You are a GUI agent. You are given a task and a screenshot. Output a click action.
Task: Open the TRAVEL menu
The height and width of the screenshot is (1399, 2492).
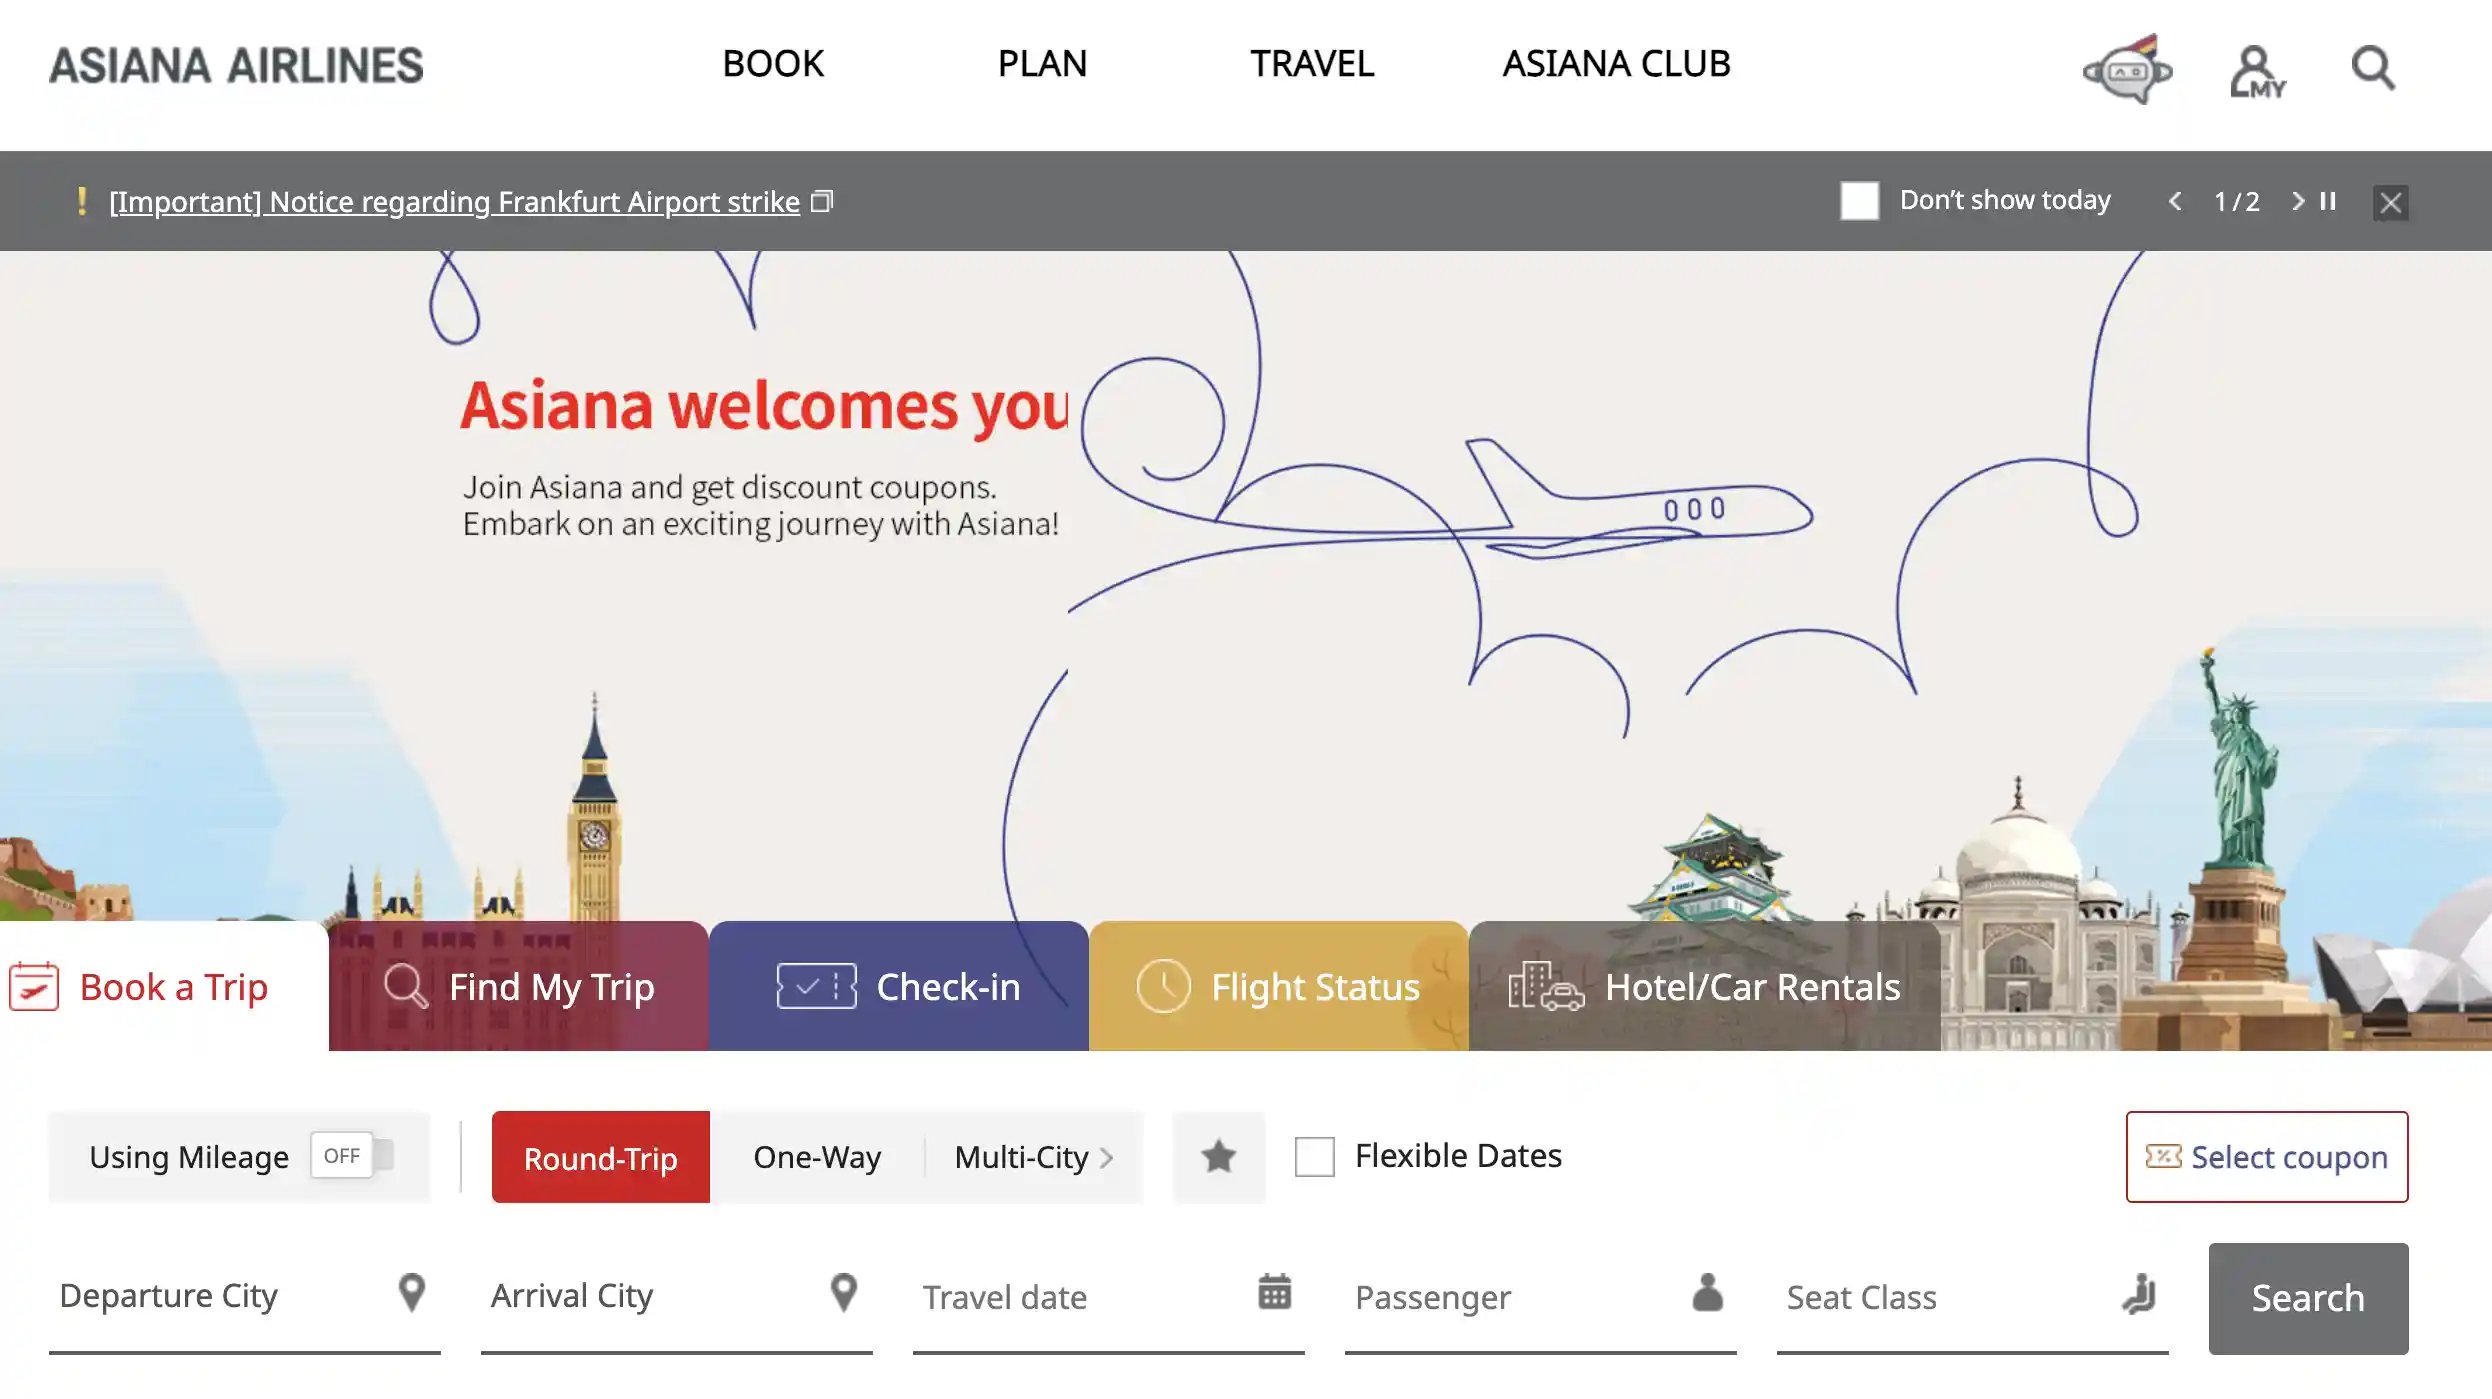tap(1312, 64)
